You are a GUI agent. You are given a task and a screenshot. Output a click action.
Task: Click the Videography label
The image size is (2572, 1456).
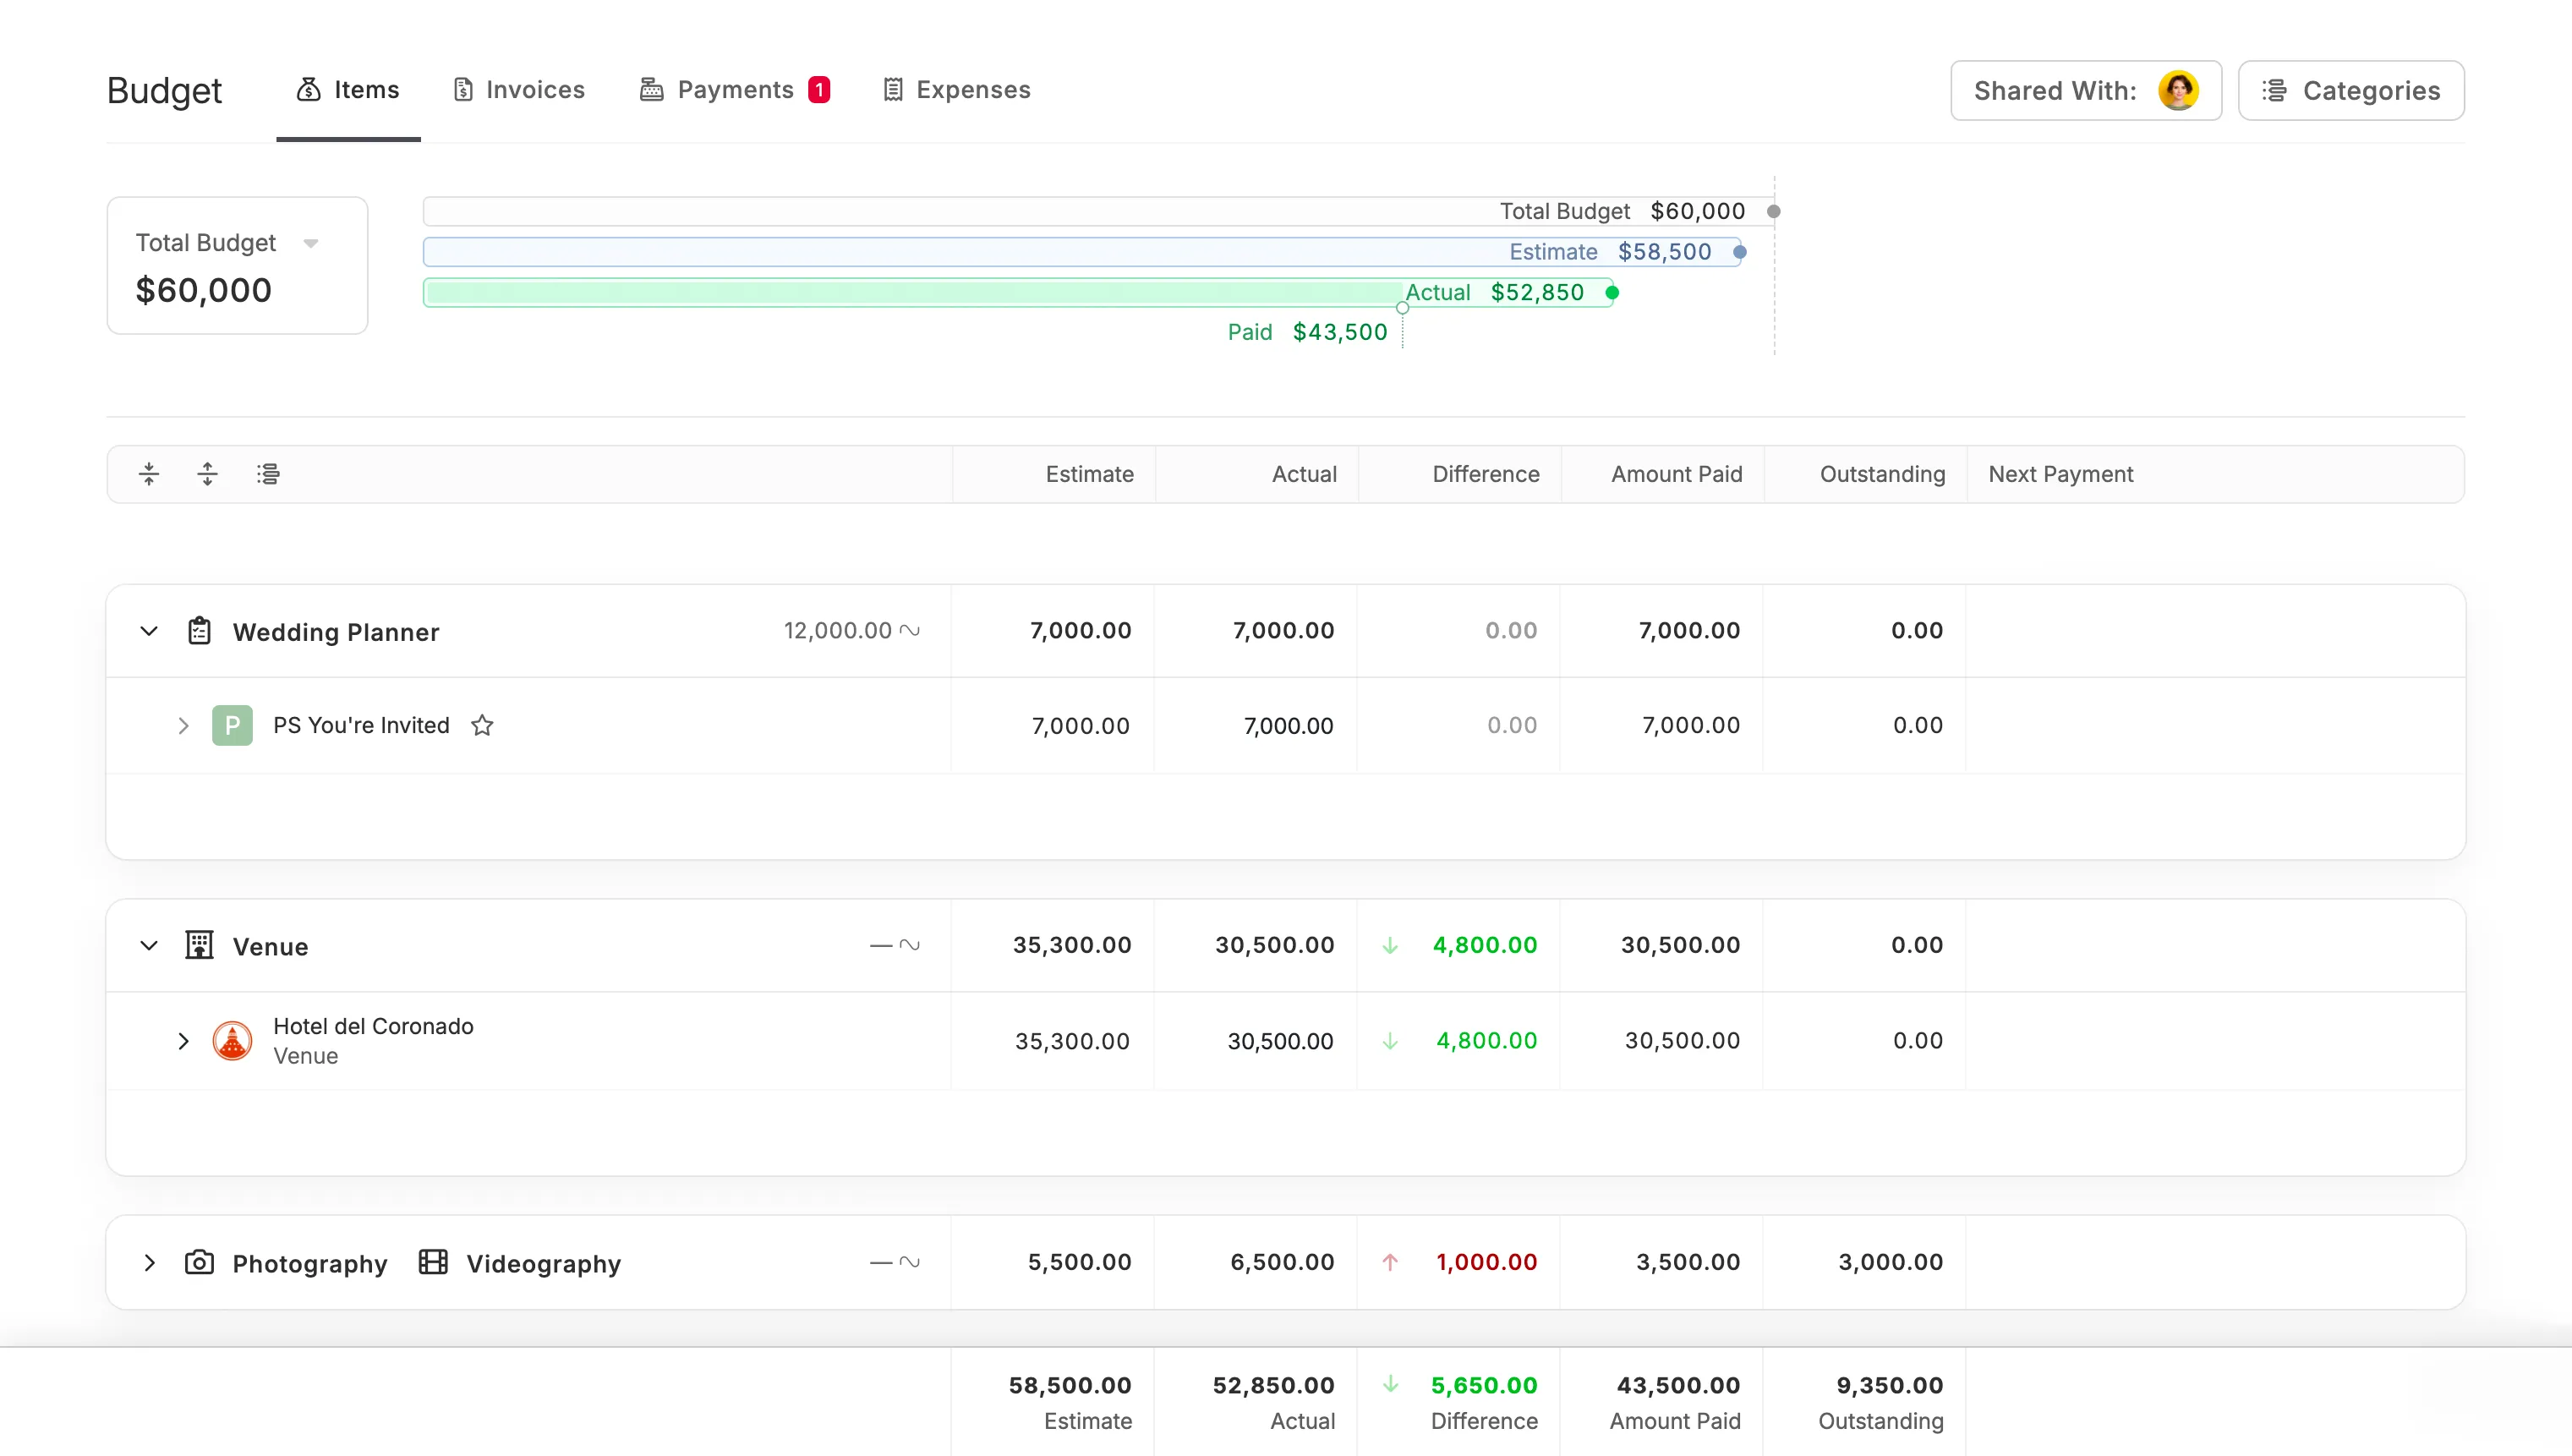(x=544, y=1264)
